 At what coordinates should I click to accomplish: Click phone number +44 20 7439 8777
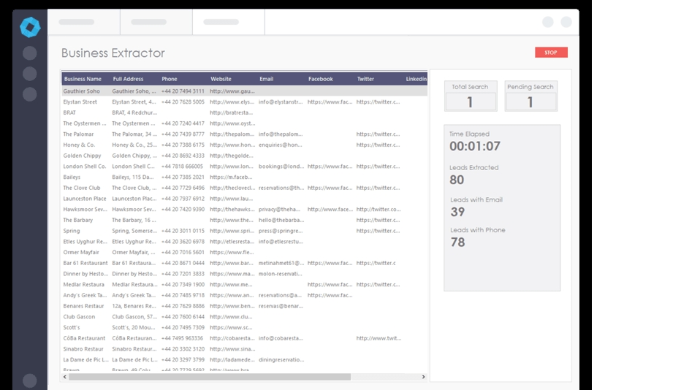click(183, 134)
